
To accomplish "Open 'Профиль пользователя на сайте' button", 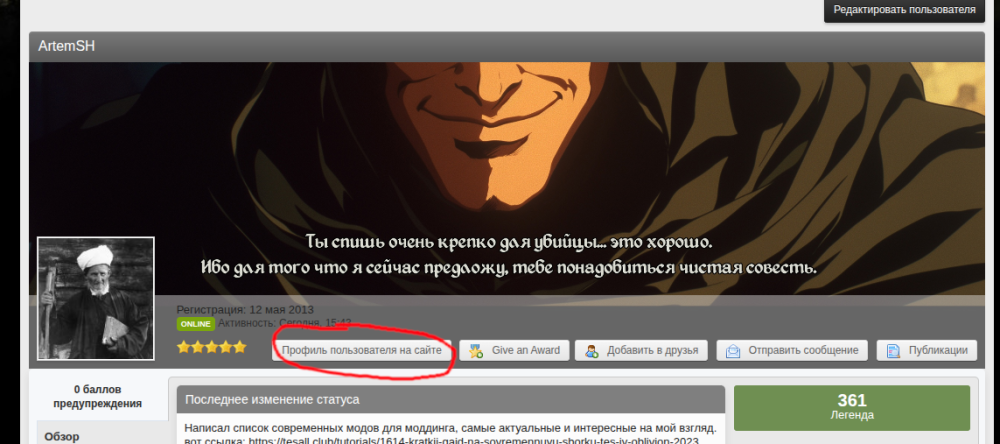I will click(x=362, y=350).
